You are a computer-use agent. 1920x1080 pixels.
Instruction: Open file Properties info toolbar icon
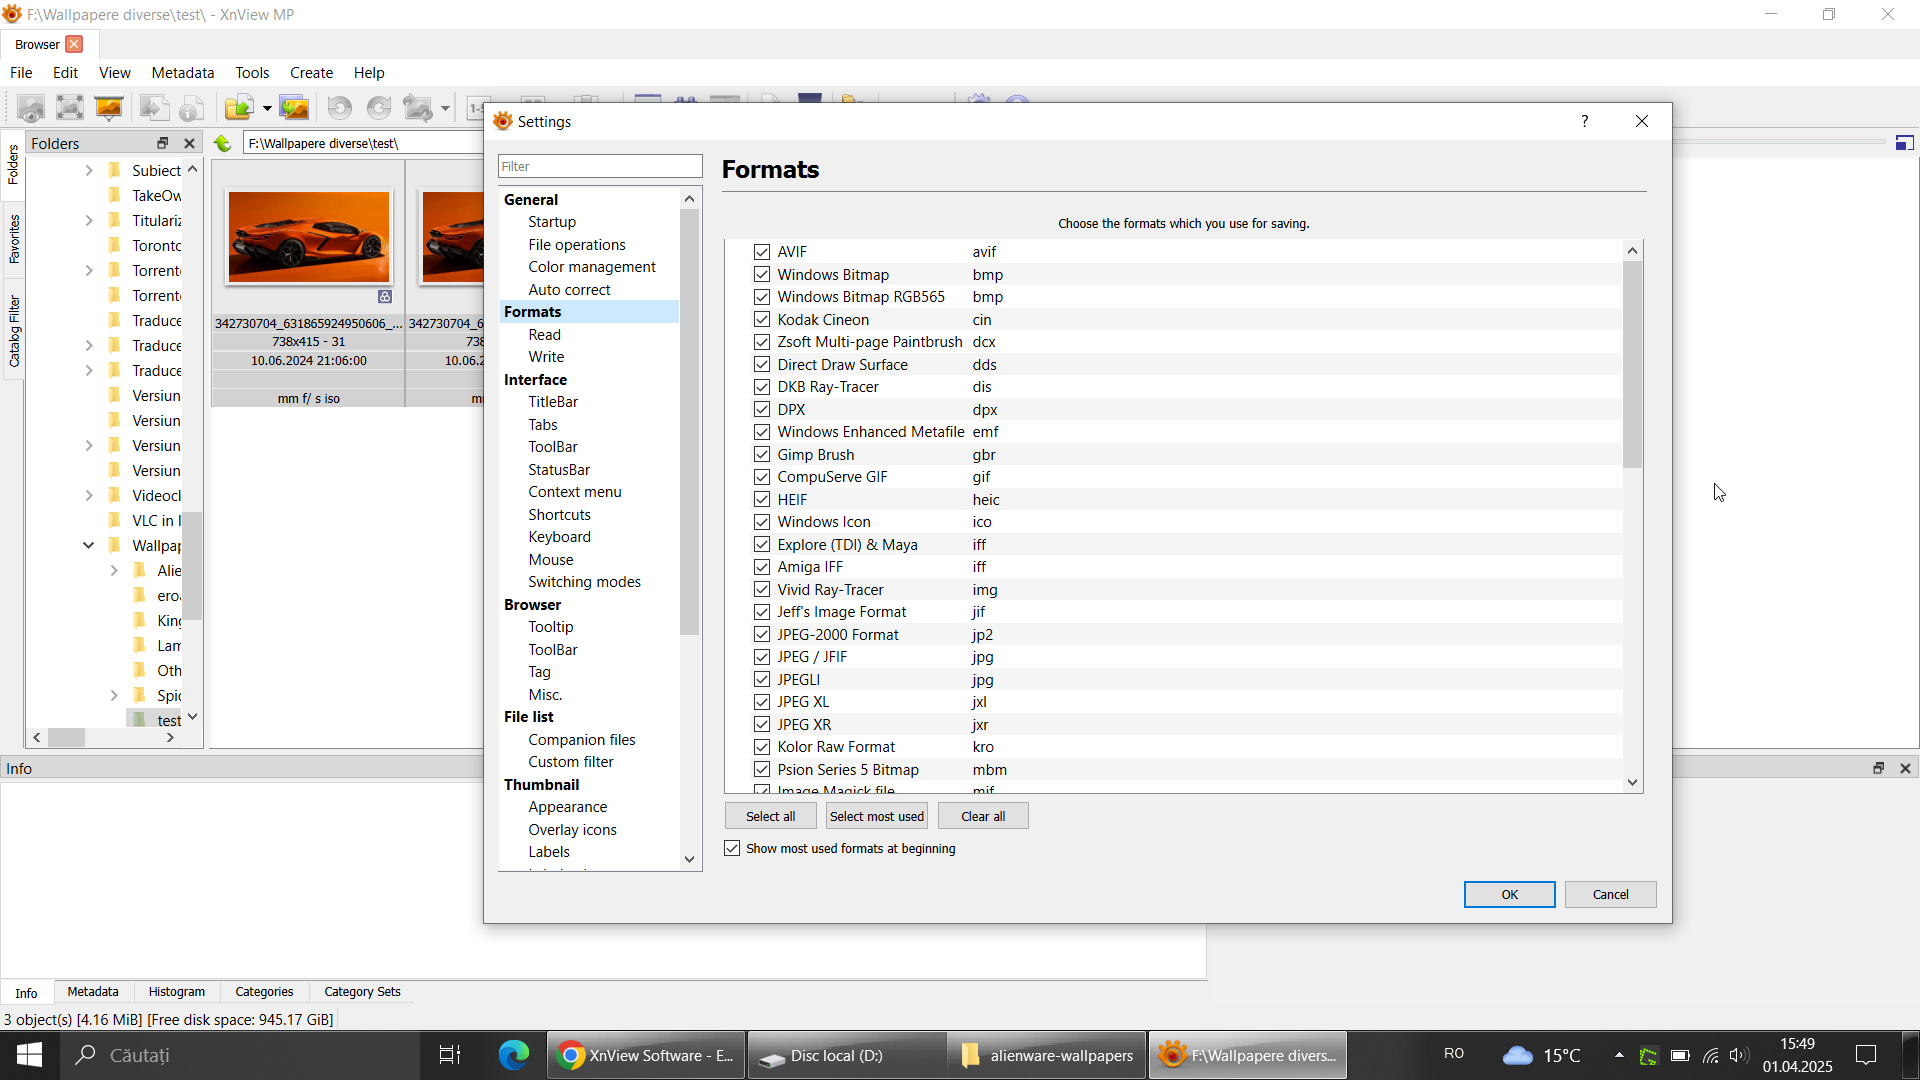pos(192,108)
